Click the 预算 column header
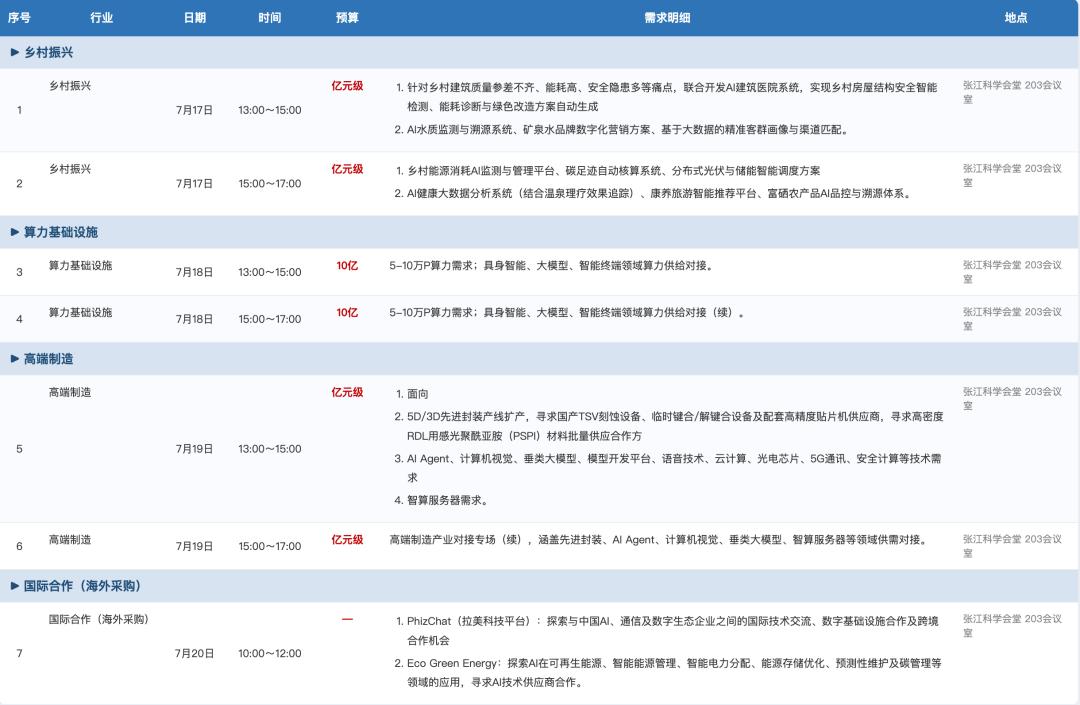 (x=347, y=18)
